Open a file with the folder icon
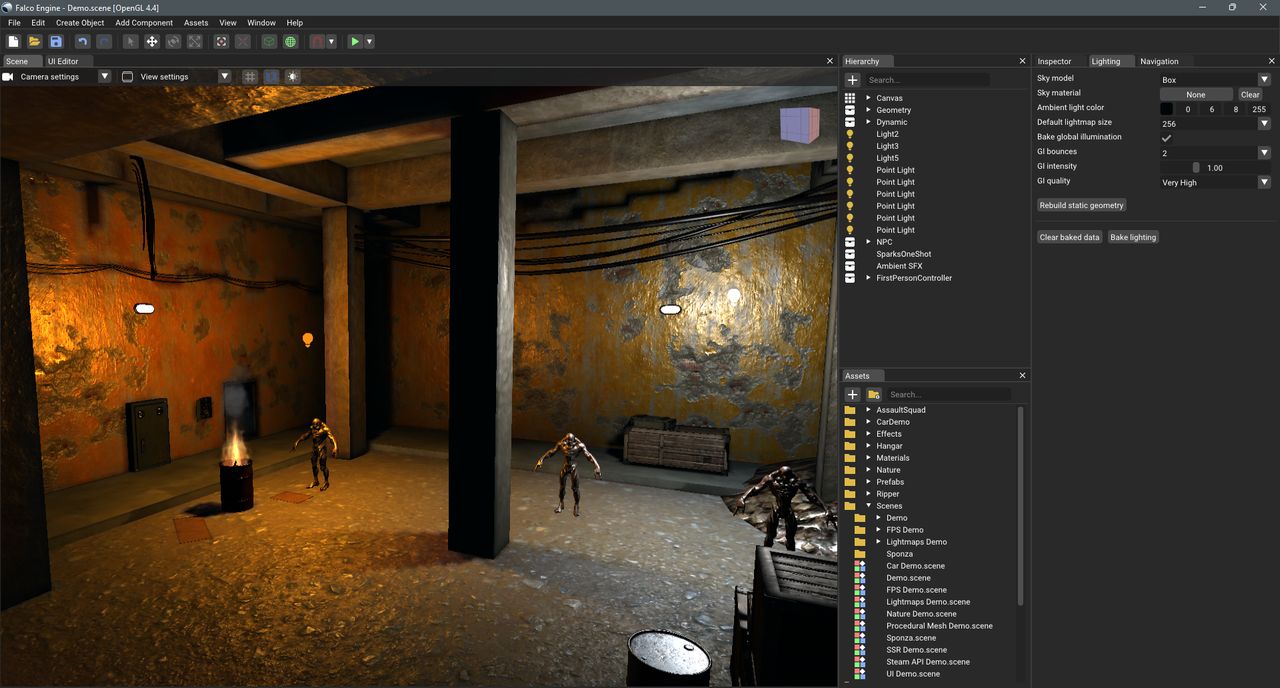Screen dimensions: 1280x688 pos(34,42)
